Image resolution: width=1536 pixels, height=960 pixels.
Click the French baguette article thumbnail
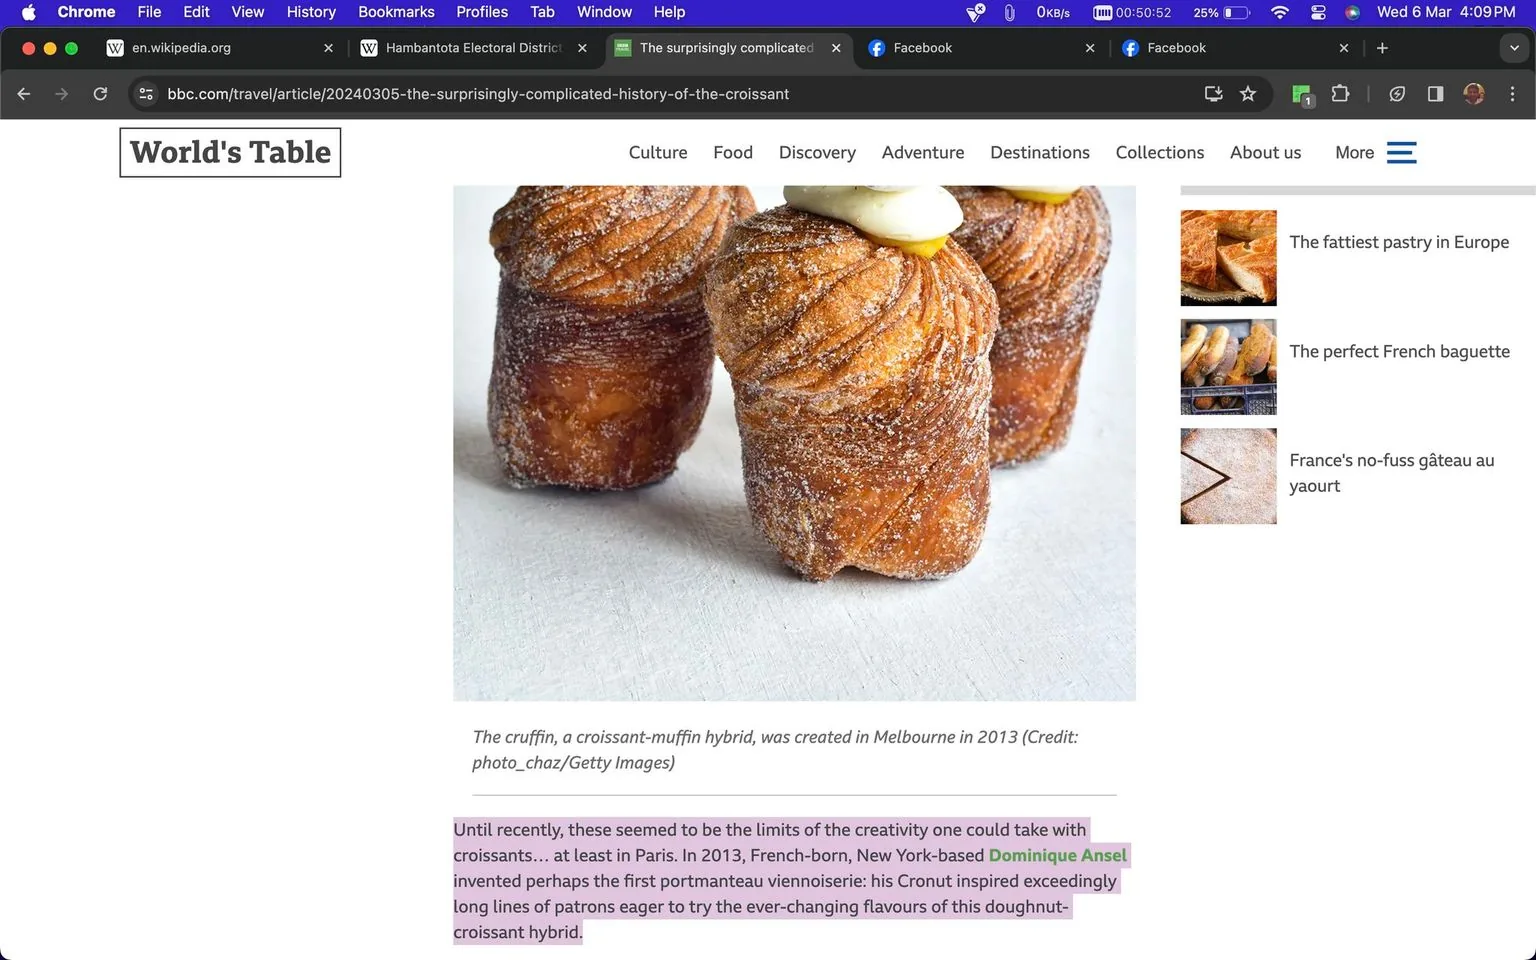click(1228, 366)
